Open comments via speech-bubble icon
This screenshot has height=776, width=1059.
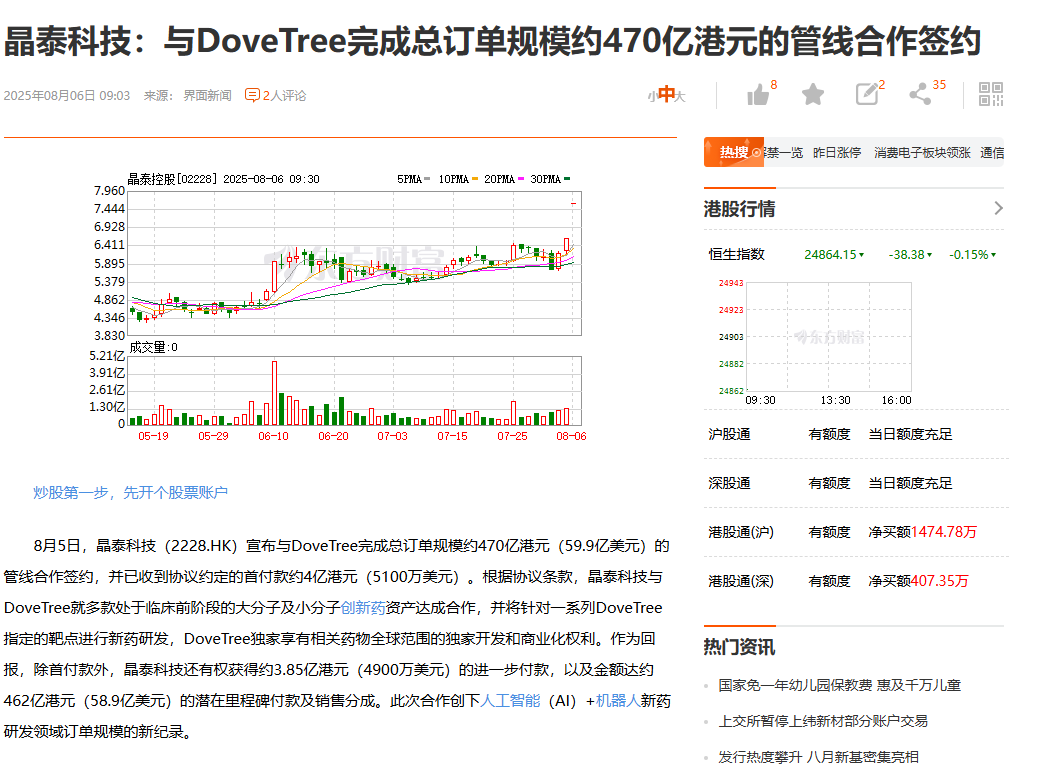[252, 95]
